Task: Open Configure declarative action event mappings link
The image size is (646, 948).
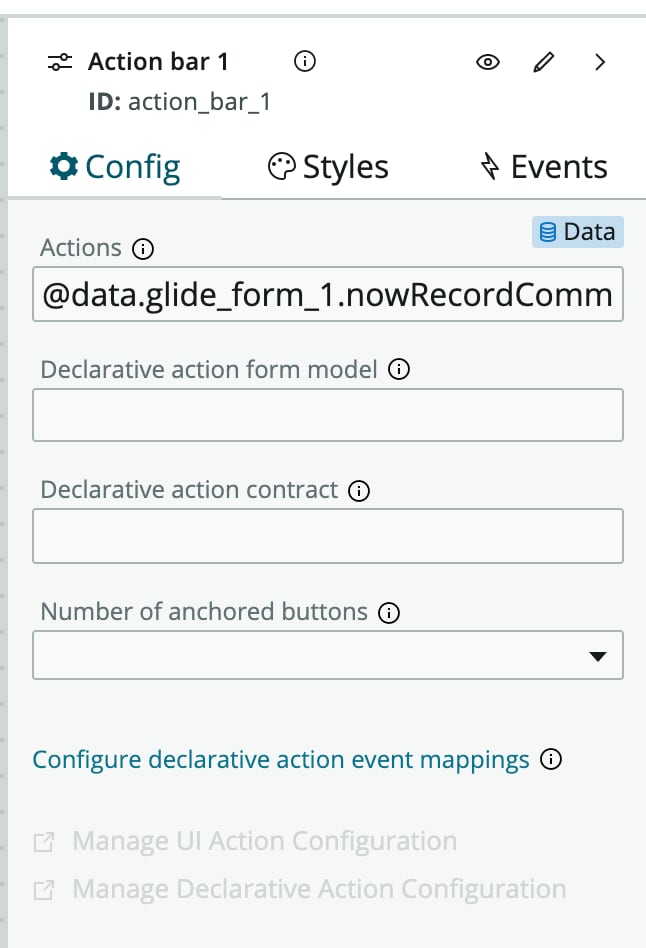Action: (281, 760)
